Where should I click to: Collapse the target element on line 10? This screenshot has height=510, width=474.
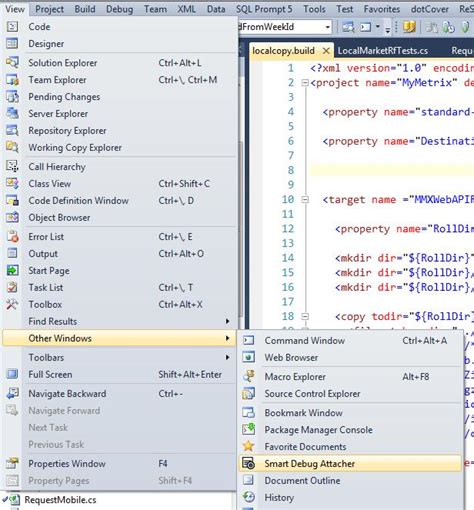(305, 199)
